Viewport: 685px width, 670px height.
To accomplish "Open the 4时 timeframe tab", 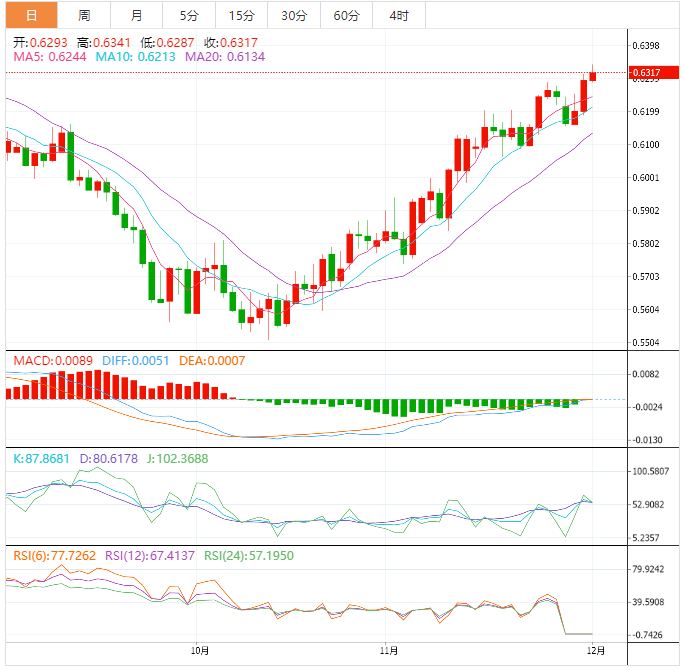I will point(398,15).
